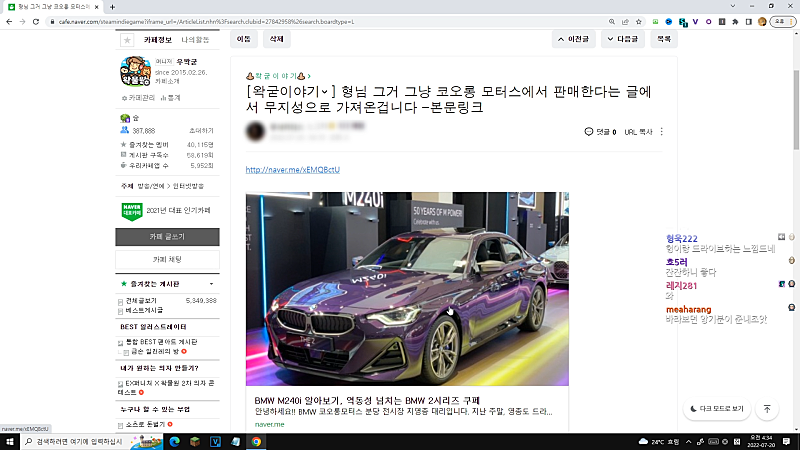Viewport: 800px width, 450px height.
Task: Open the post's three-dot more menu
Action: (x=662, y=132)
